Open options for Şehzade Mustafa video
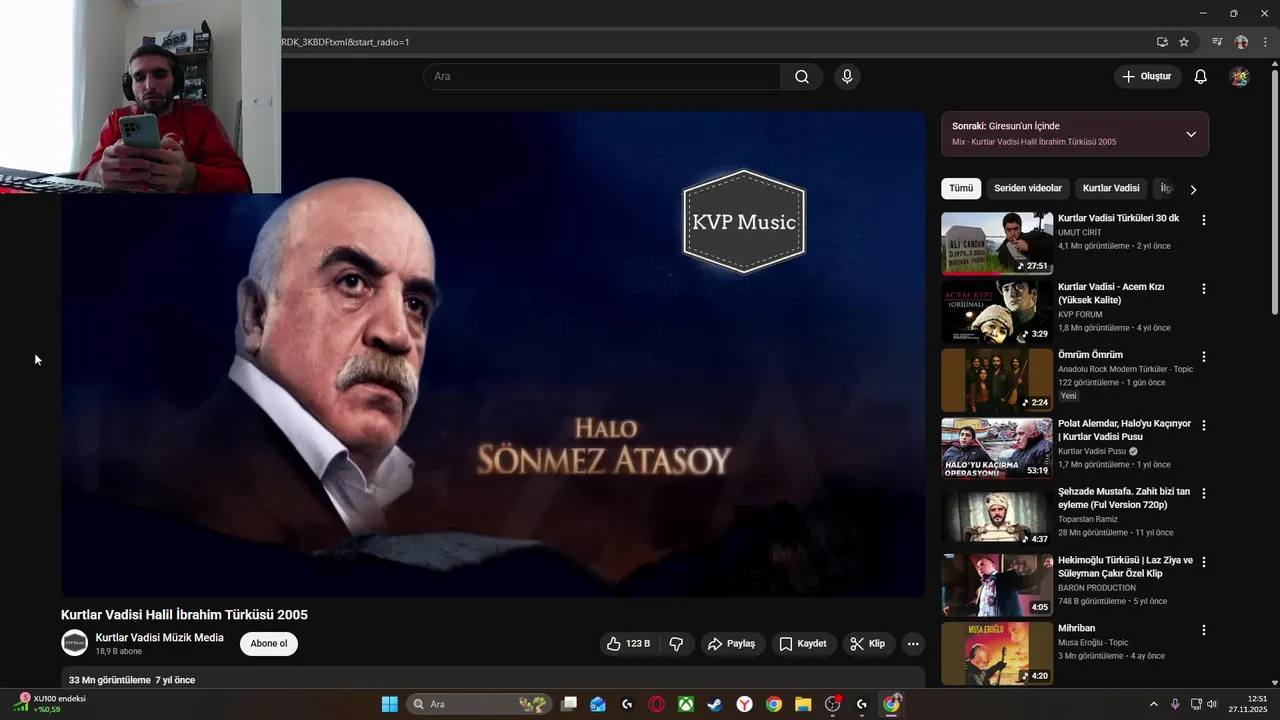The height and width of the screenshot is (720, 1280). pyautogui.click(x=1204, y=493)
